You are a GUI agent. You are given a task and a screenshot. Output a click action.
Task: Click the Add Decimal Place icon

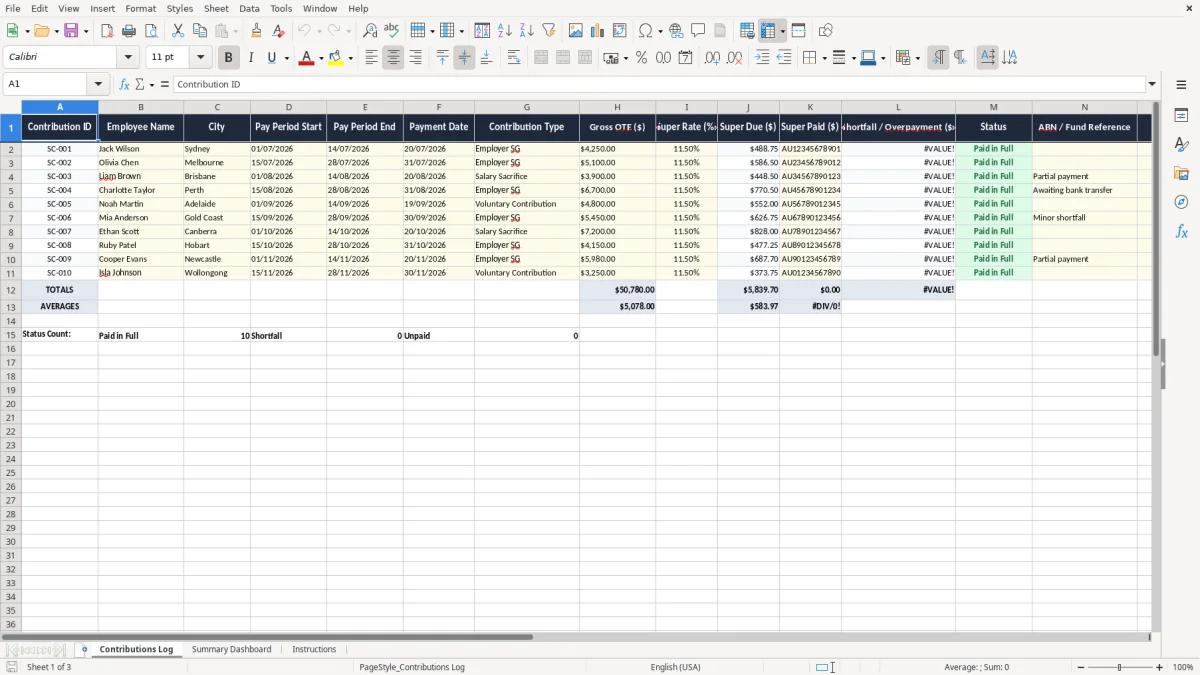point(712,58)
